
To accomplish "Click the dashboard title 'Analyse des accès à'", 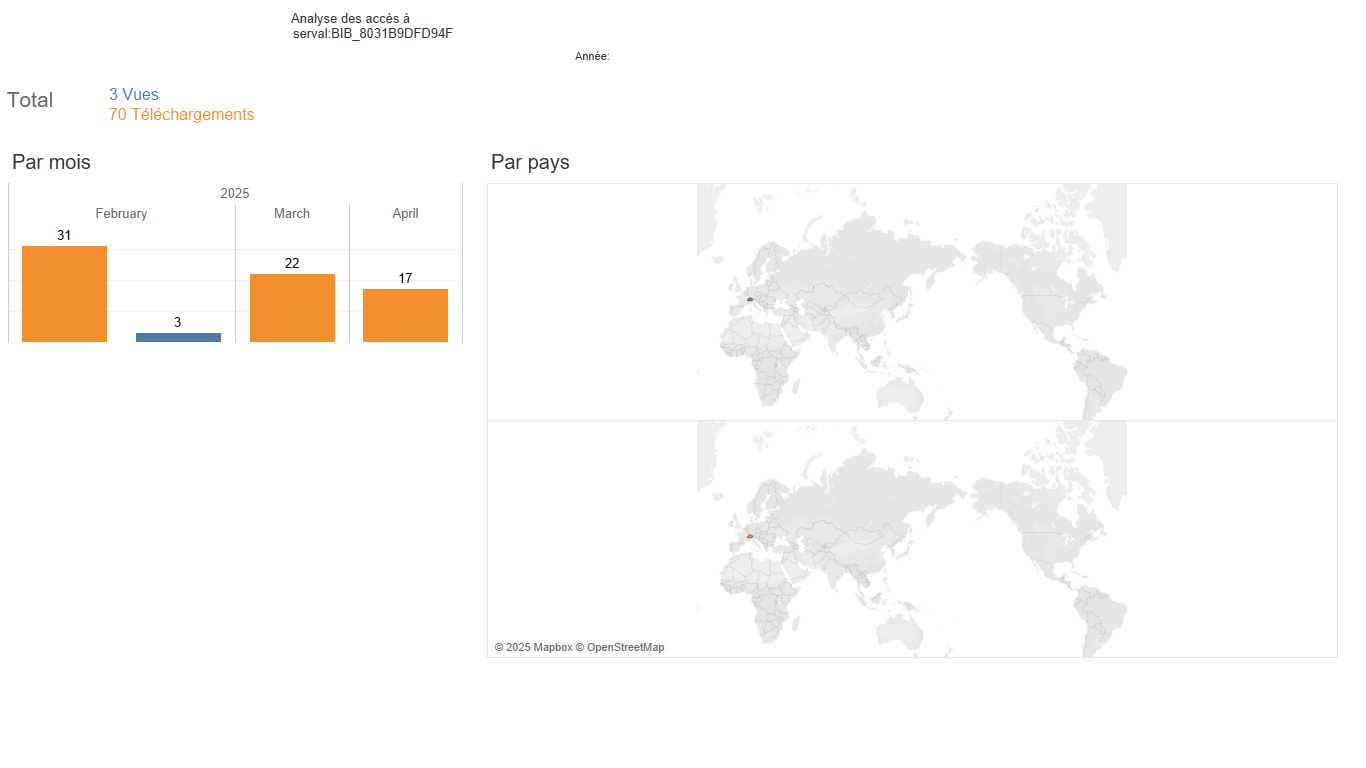I will click(350, 19).
